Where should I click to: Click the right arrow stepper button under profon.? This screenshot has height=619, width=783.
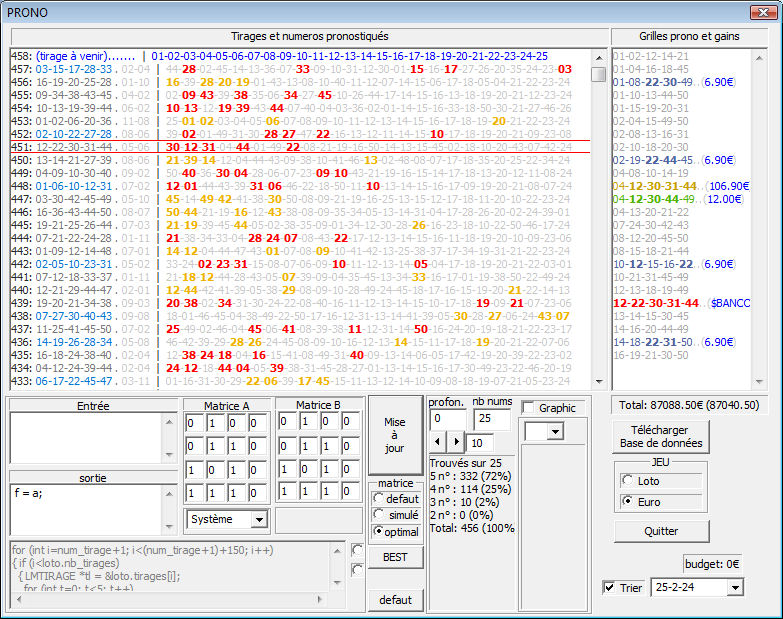[456, 442]
